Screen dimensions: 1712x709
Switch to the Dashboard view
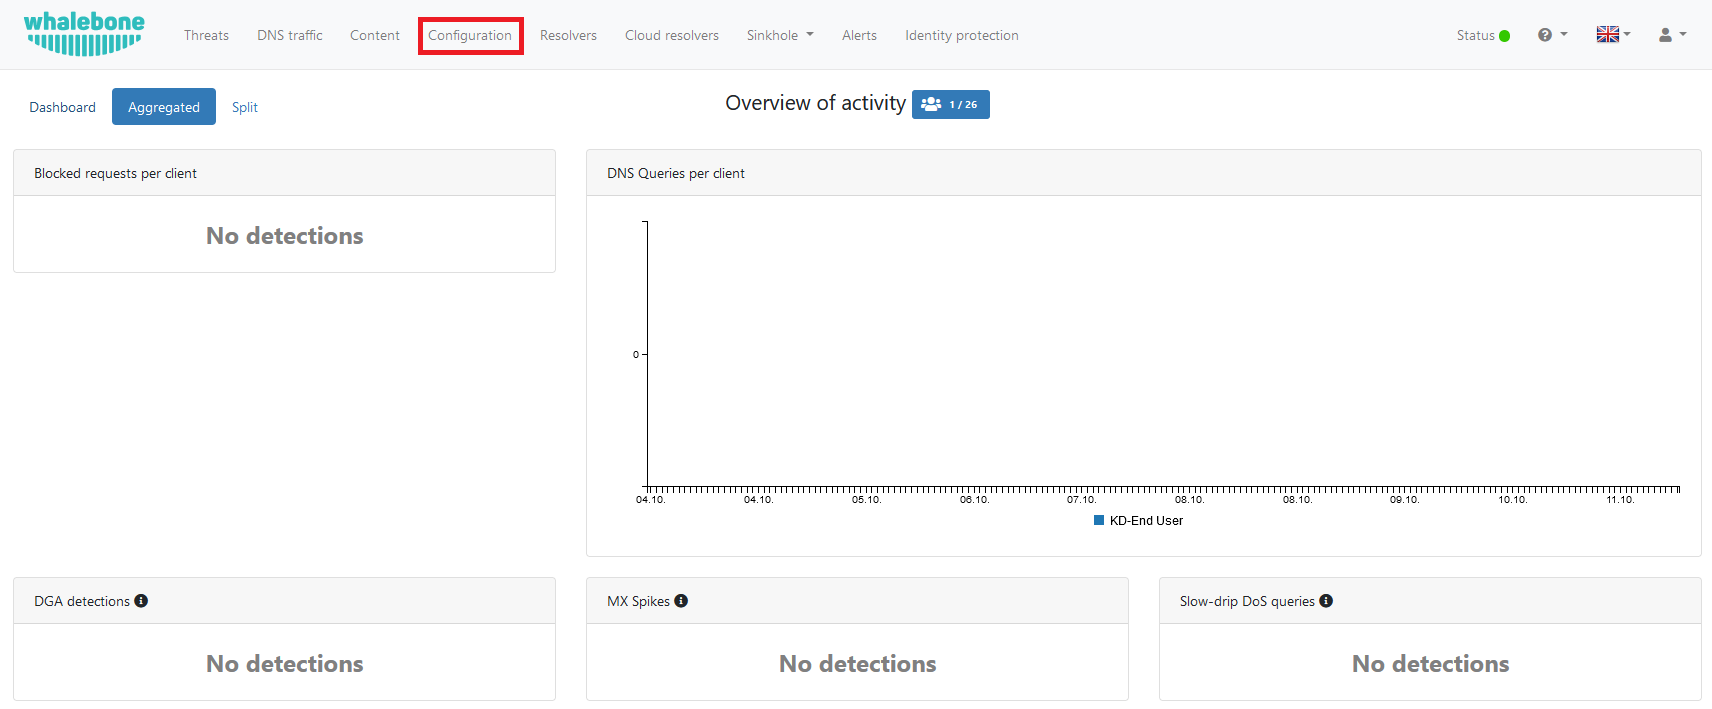[x=62, y=107]
